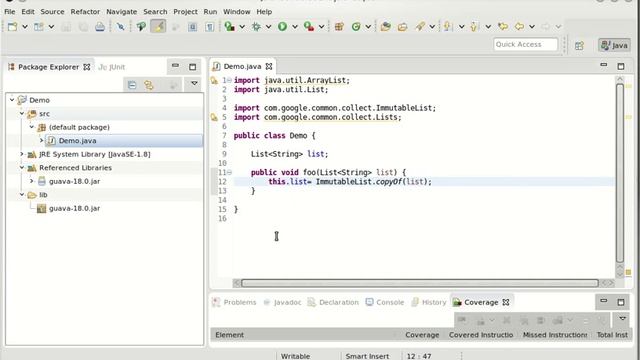Click the New Java Class icon
This screenshot has width=640, height=360.
pos(356,27)
